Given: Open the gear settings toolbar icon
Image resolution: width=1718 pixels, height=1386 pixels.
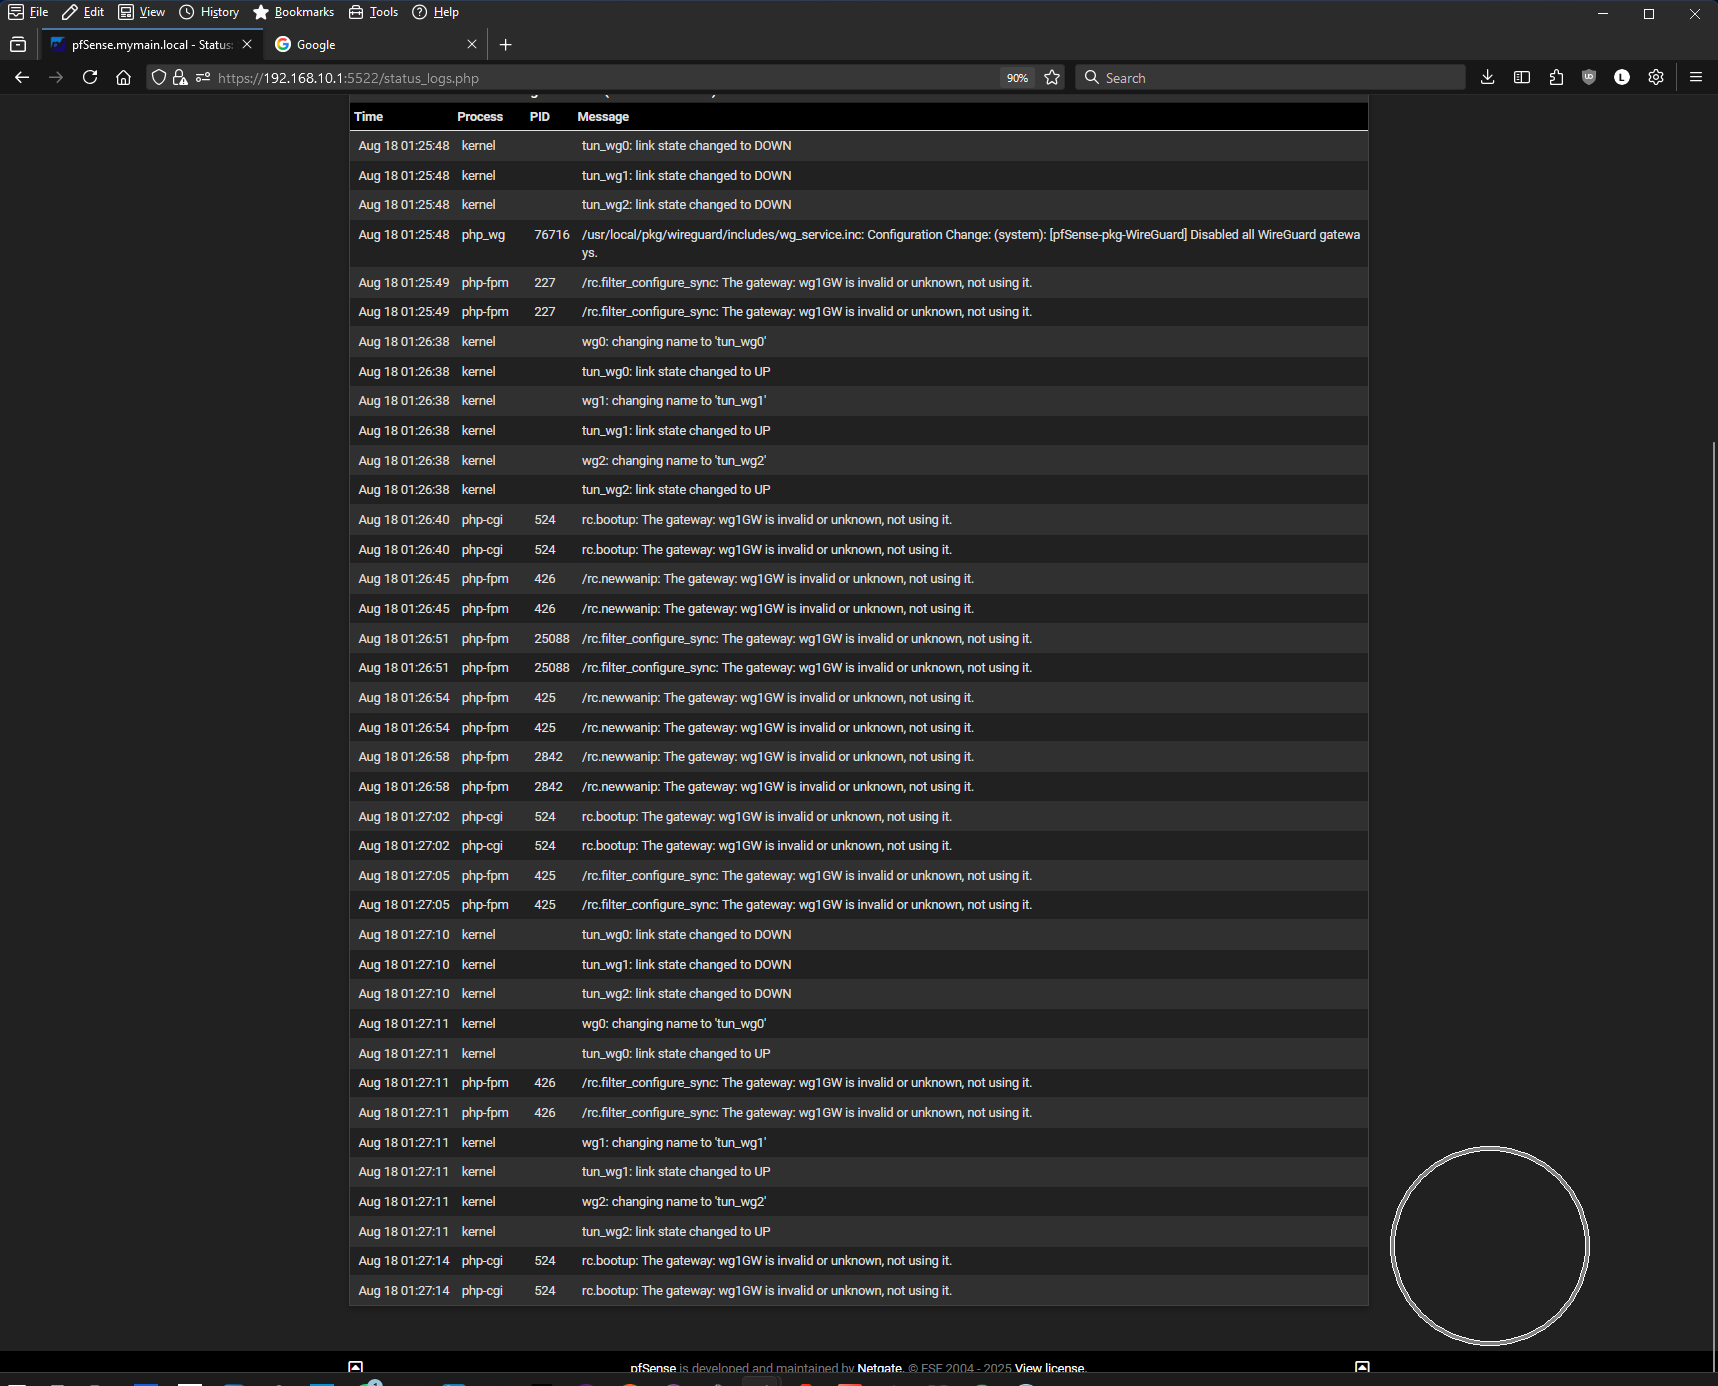Looking at the screenshot, I should coord(1656,78).
